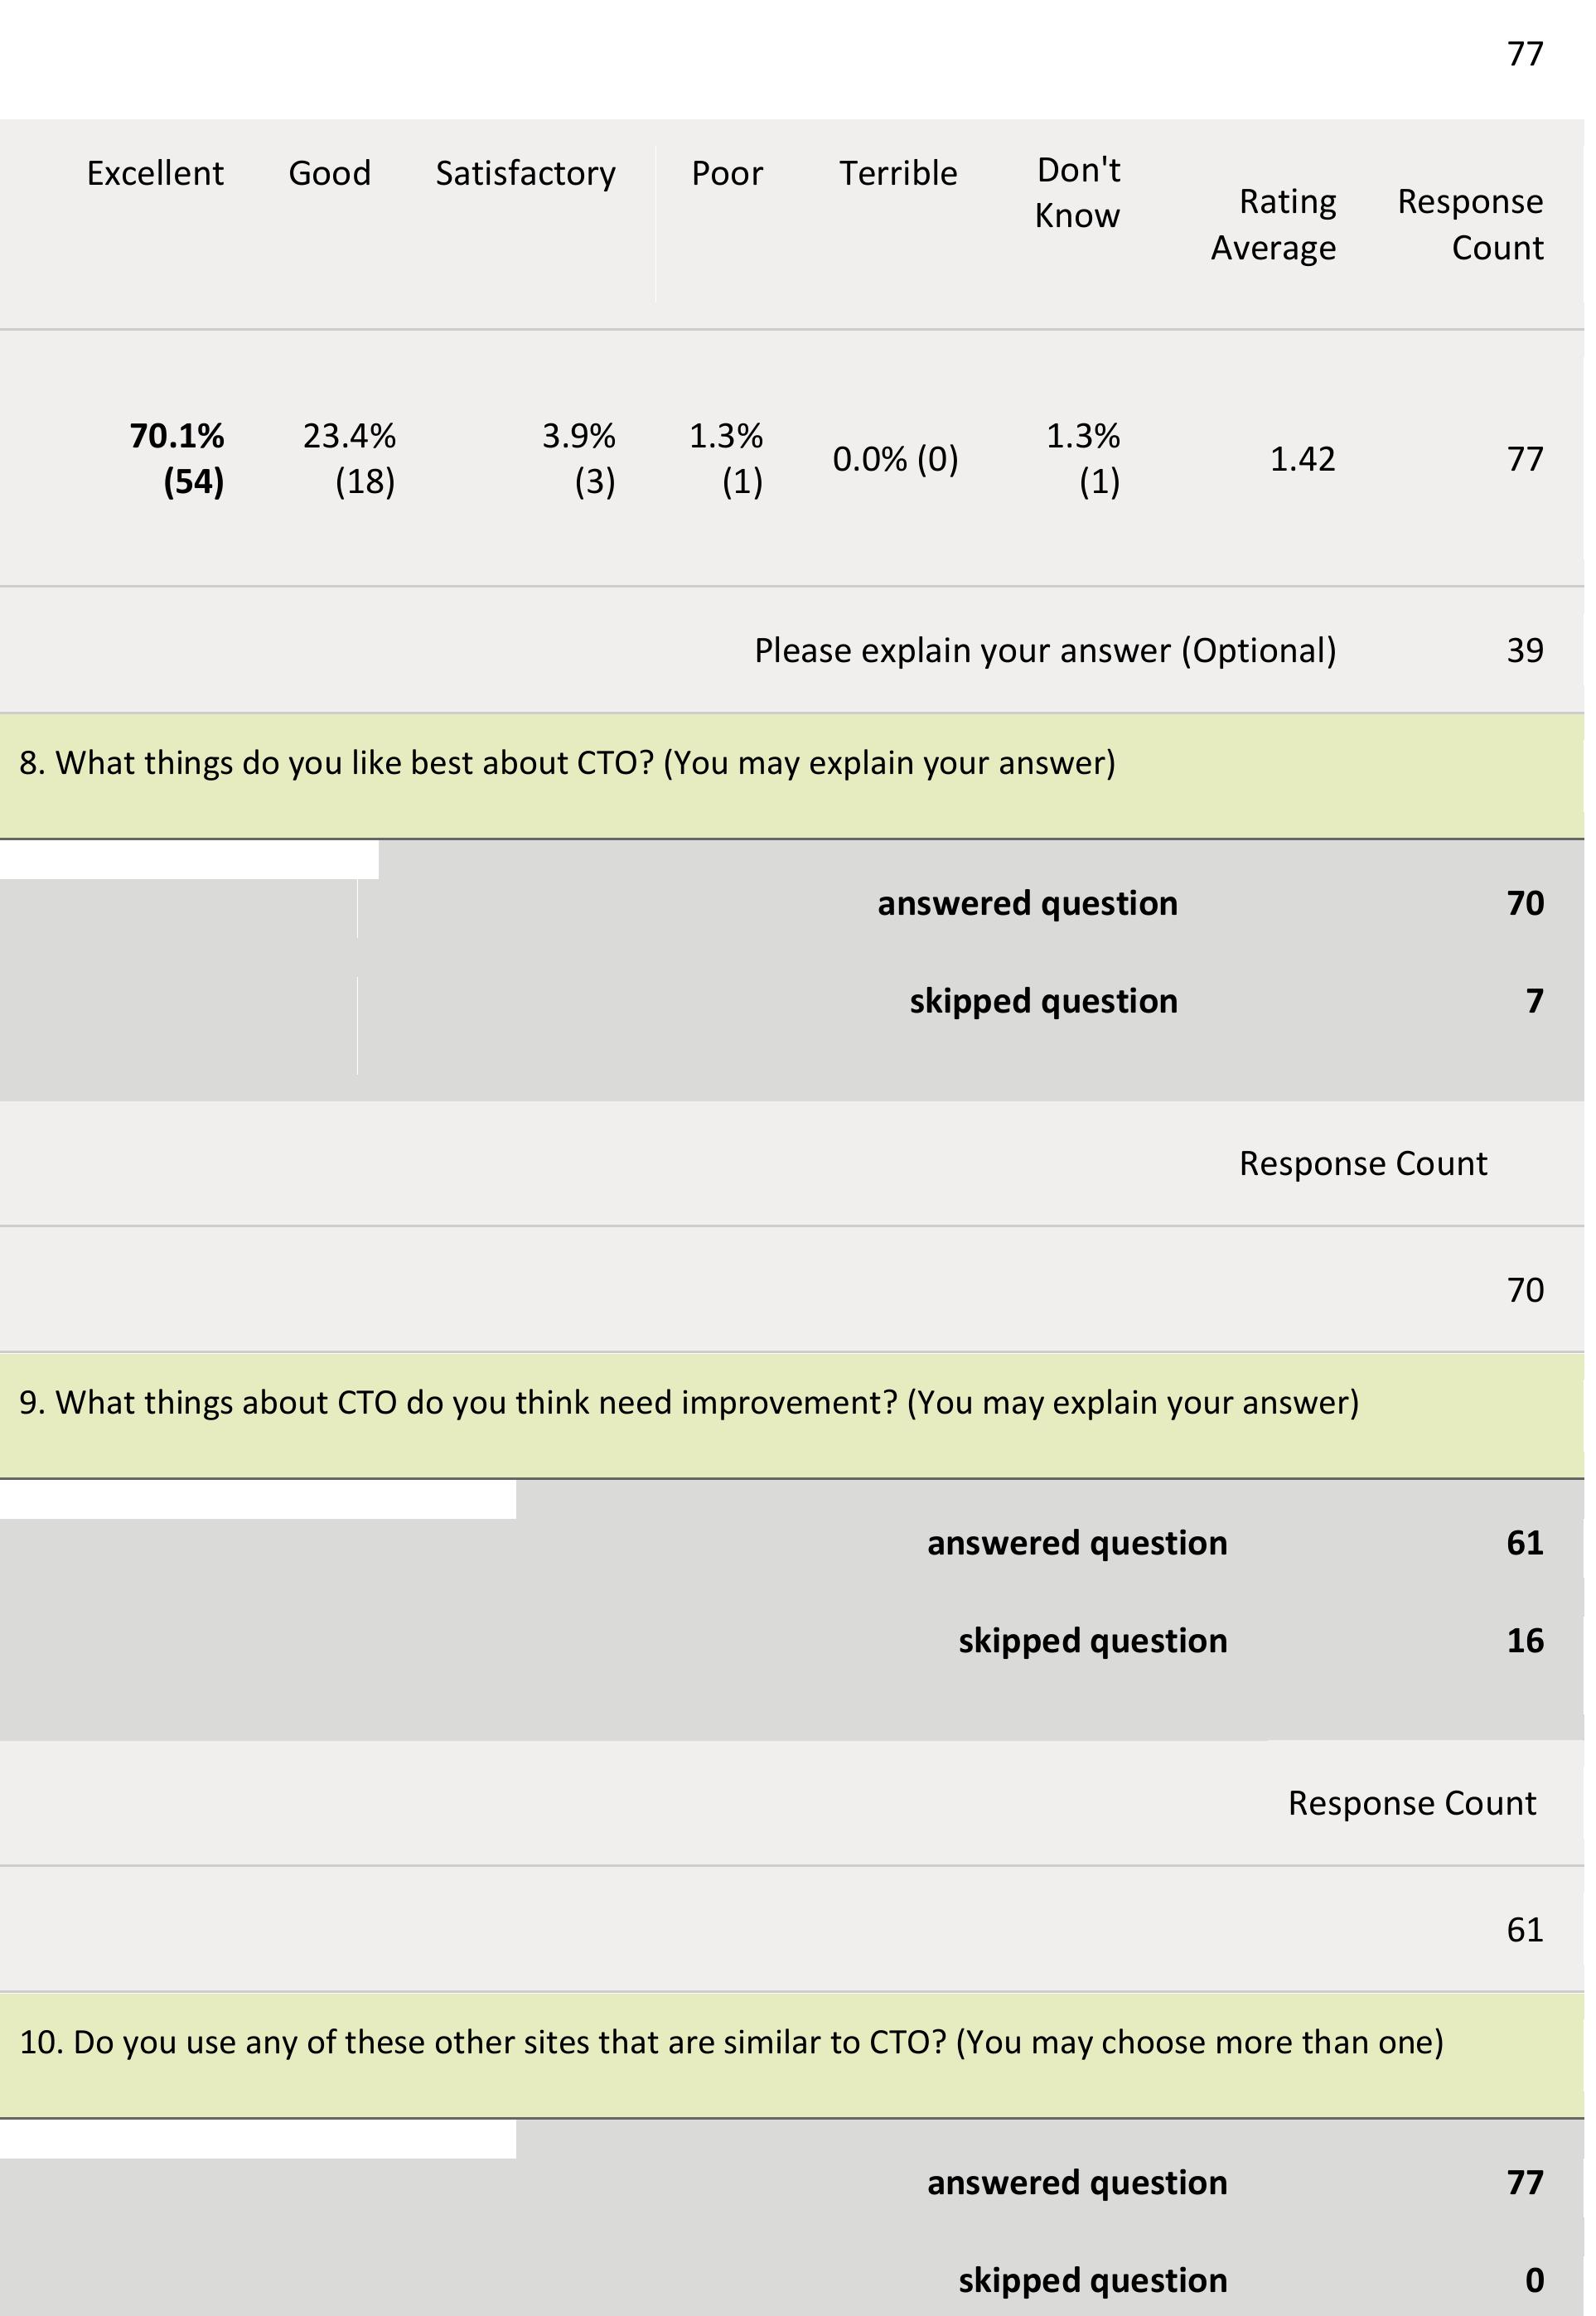
Task: Click the Don't Know column header
Action: tap(1077, 193)
